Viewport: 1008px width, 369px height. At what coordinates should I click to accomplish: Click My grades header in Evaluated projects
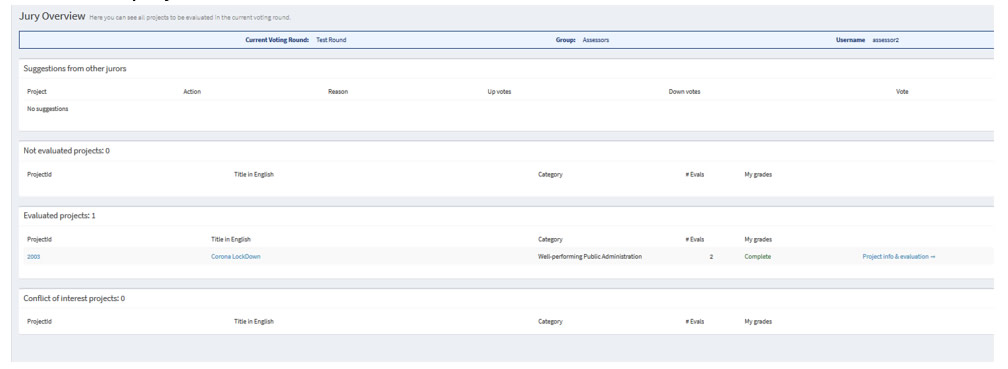758,240
